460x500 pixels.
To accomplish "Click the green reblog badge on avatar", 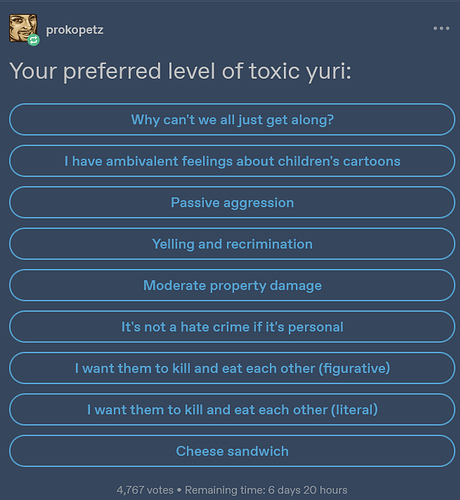I will point(33,40).
